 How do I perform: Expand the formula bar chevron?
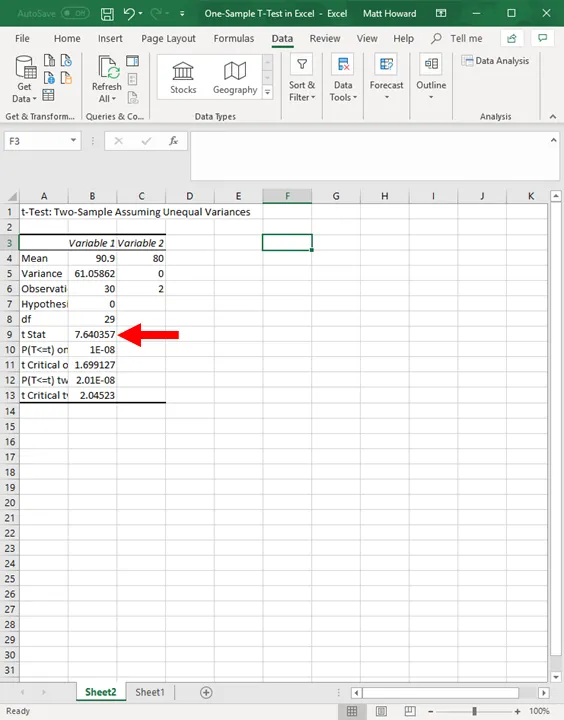coord(553,140)
